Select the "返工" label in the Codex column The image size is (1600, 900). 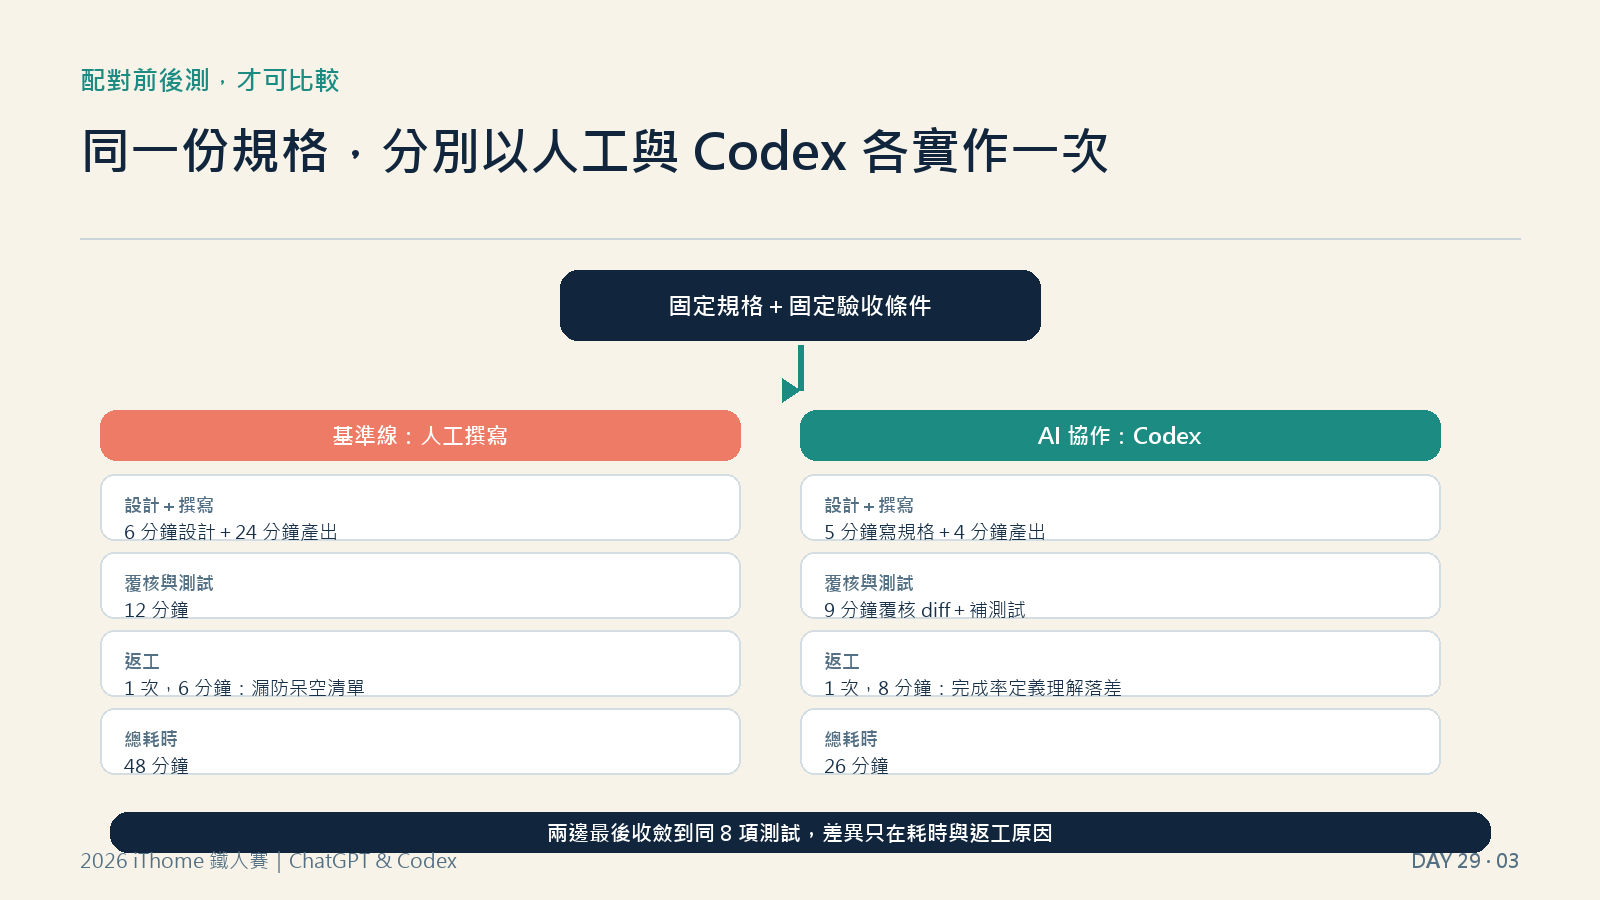[842, 661]
